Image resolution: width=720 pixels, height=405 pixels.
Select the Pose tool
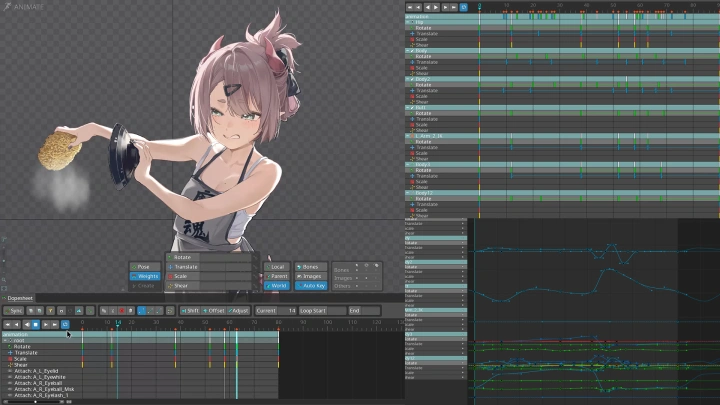(x=145, y=267)
